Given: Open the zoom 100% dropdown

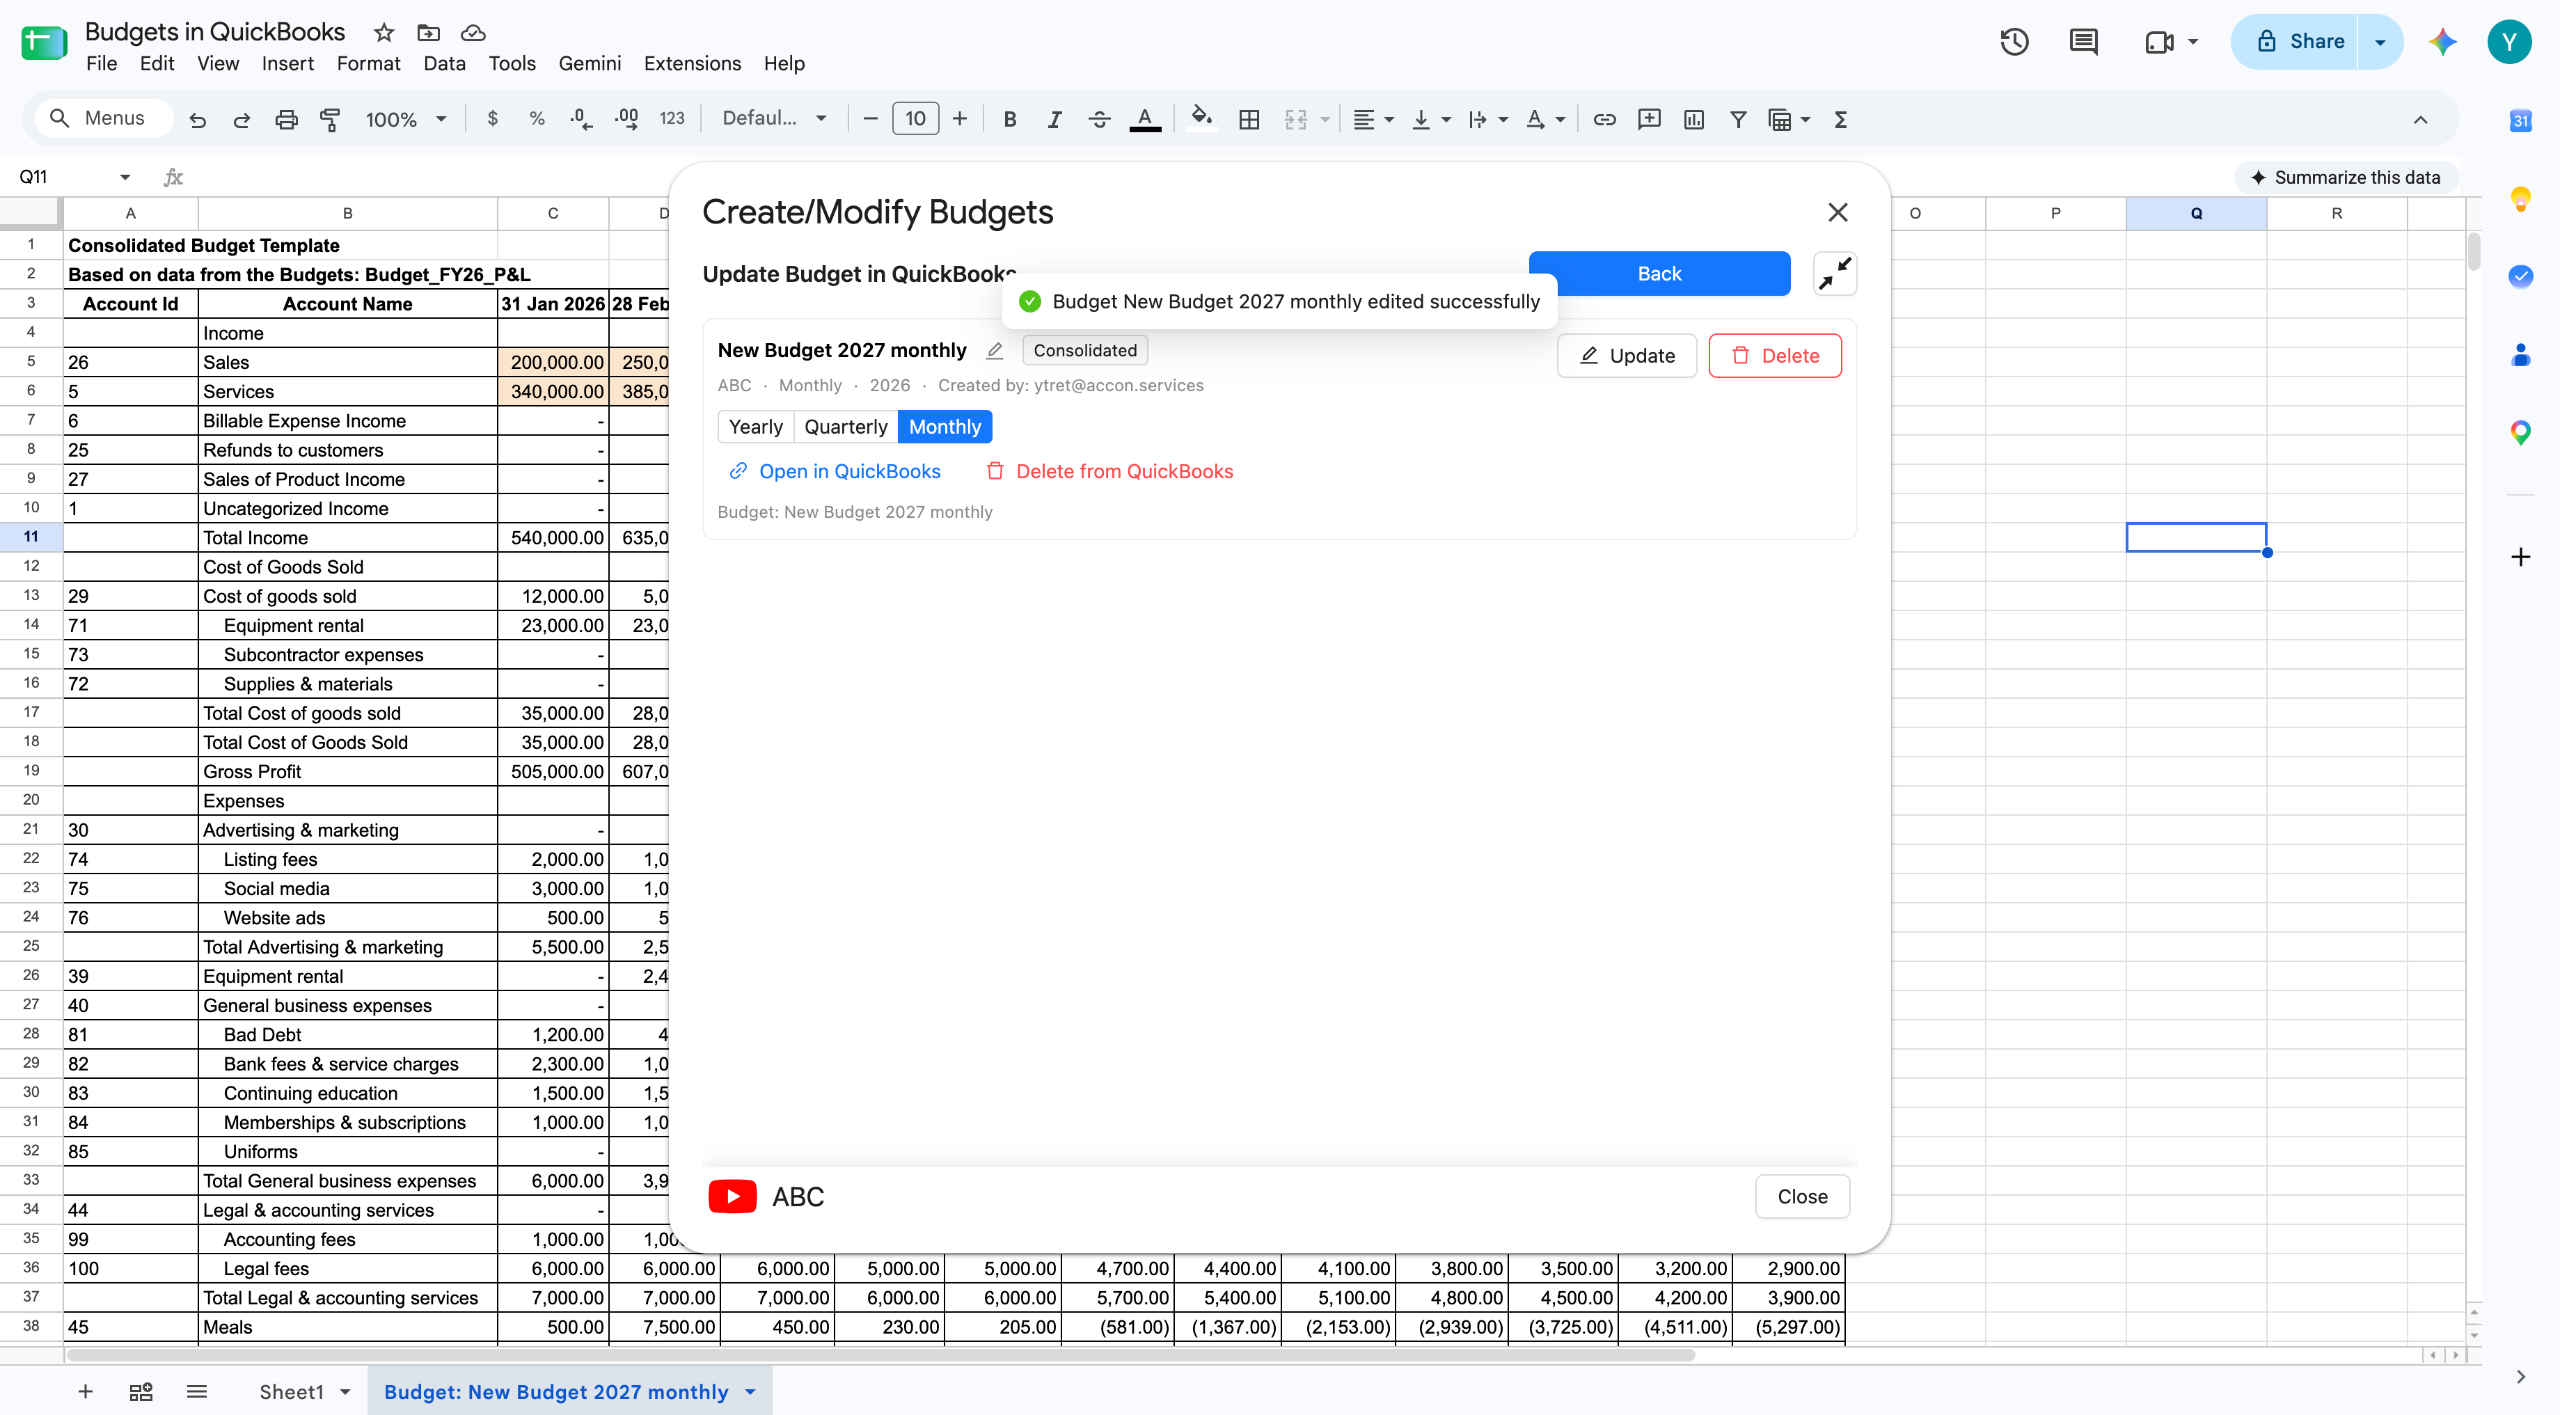Looking at the screenshot, I should pos(406,119).
